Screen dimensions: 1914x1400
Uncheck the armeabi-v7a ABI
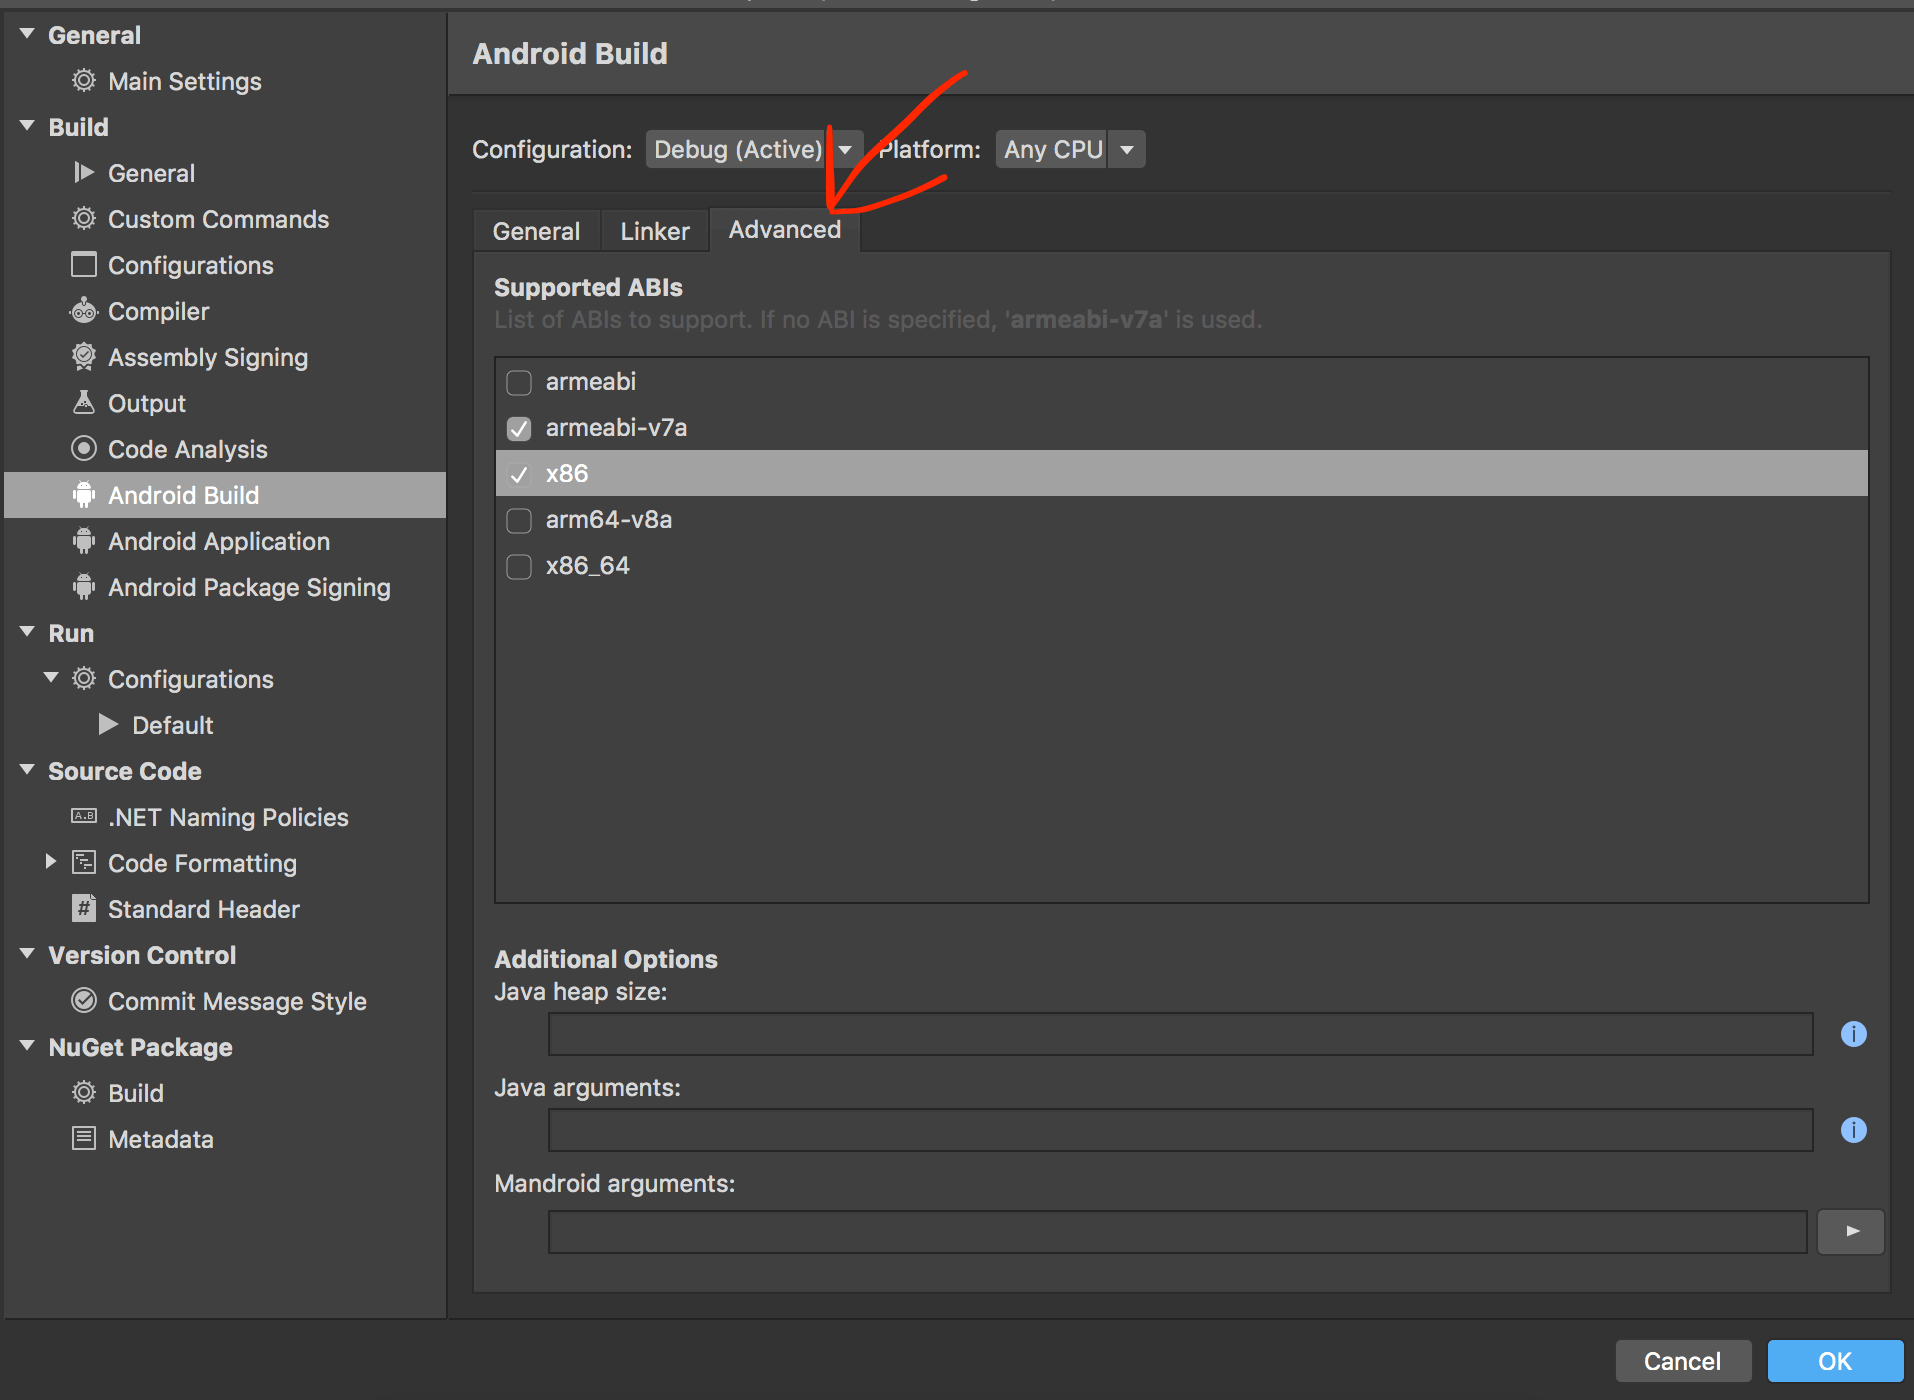519,428
